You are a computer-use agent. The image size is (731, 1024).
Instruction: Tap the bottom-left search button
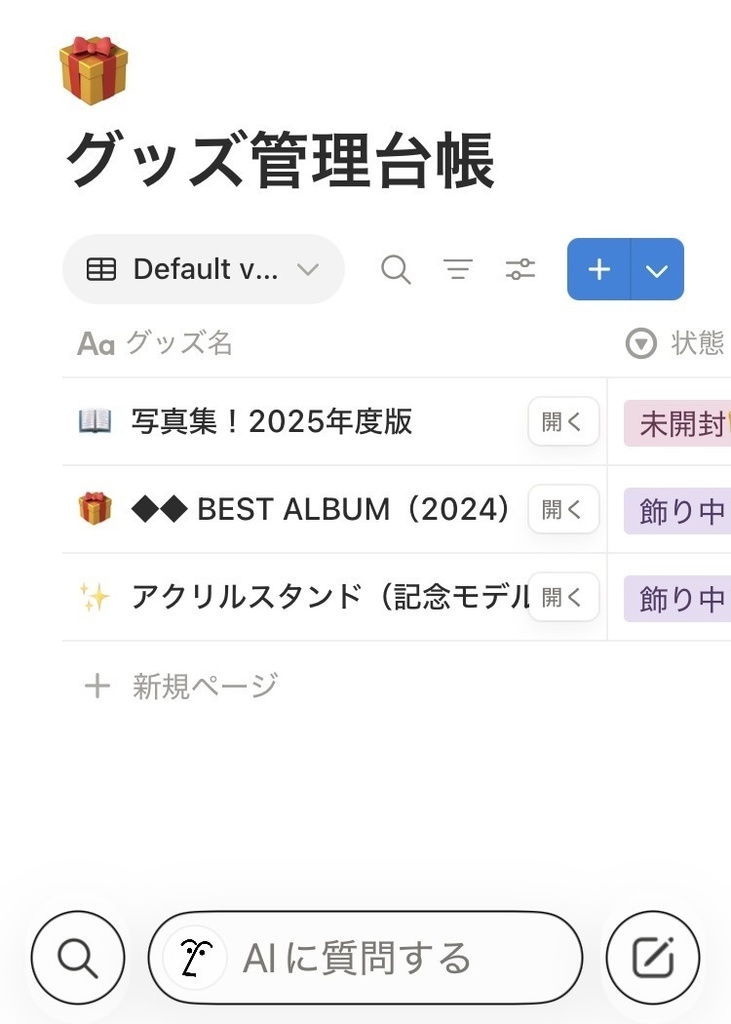click(x=78, y=958)
